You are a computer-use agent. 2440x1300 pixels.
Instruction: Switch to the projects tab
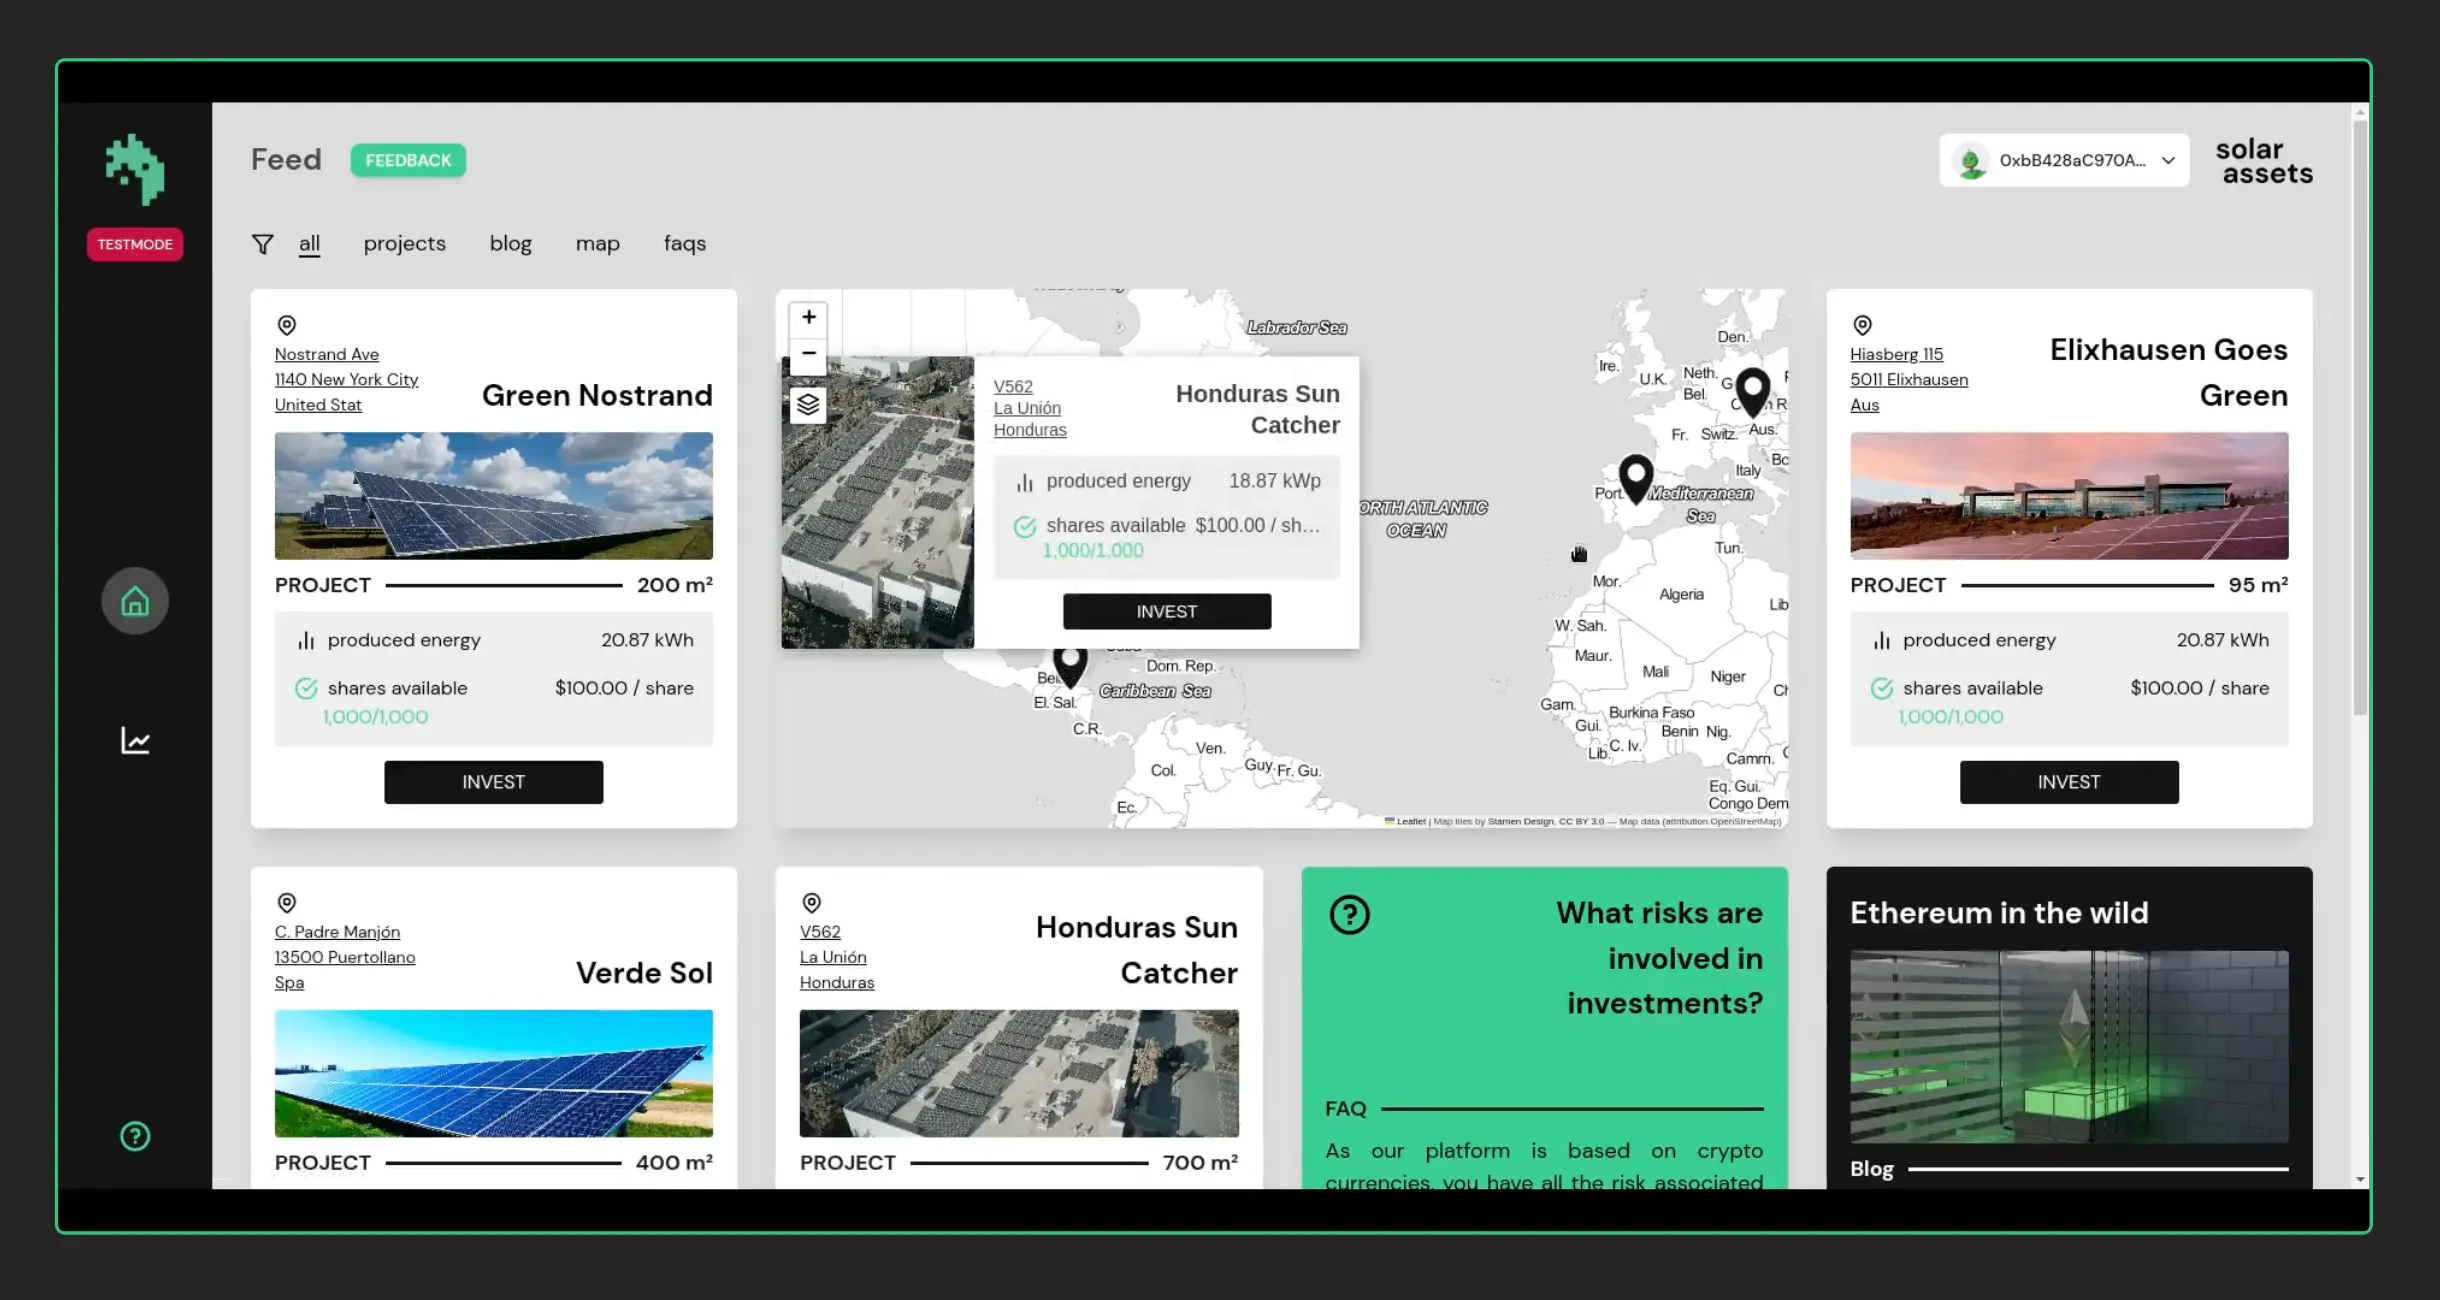(x=404, y=244)
